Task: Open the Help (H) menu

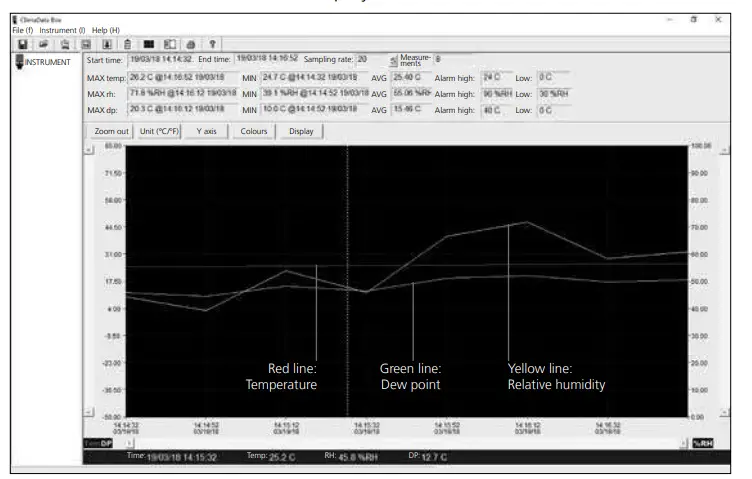Action: (106, 30)
